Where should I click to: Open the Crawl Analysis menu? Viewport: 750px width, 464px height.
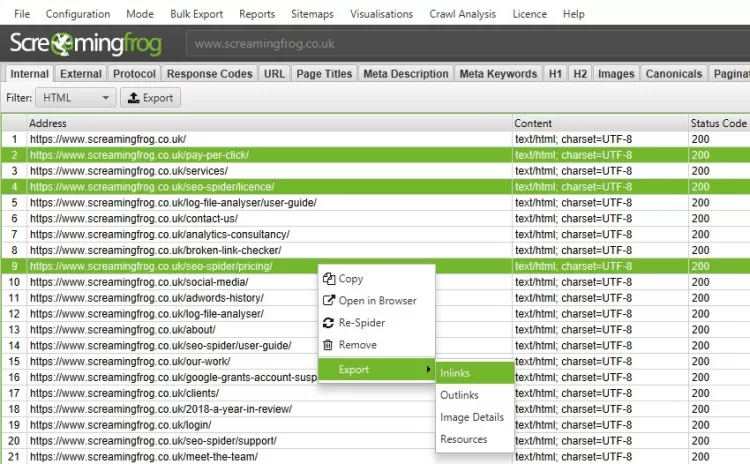coord(462,15)
